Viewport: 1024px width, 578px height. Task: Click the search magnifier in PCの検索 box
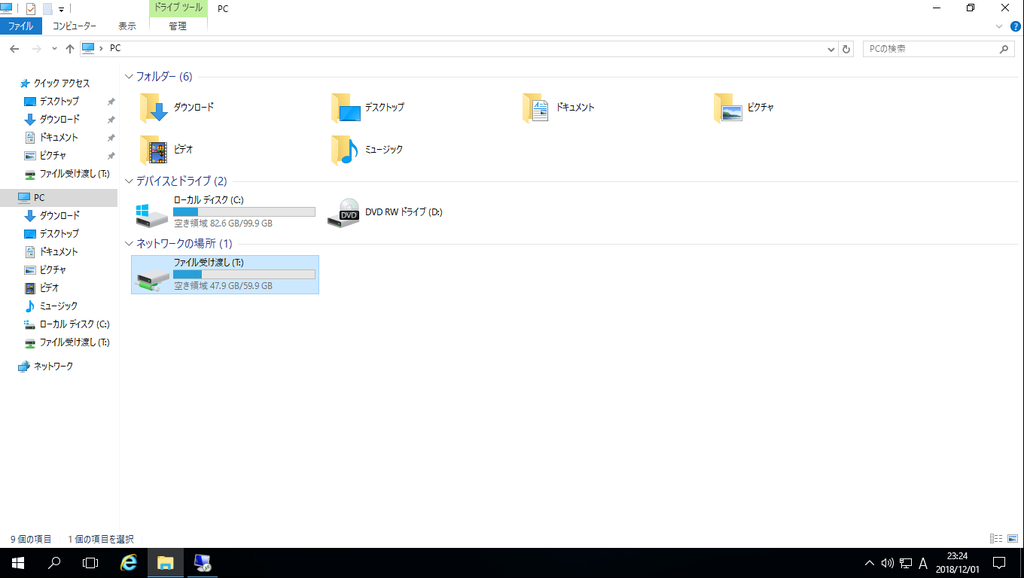coord(1004,49)
